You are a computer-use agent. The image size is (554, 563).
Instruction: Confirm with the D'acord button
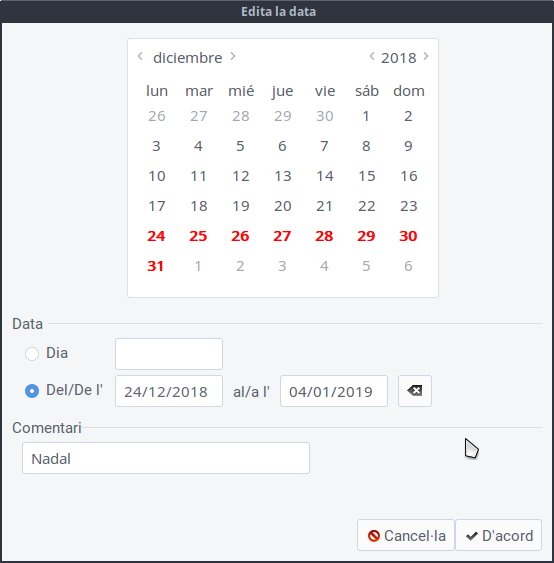(x=498, y=535)
